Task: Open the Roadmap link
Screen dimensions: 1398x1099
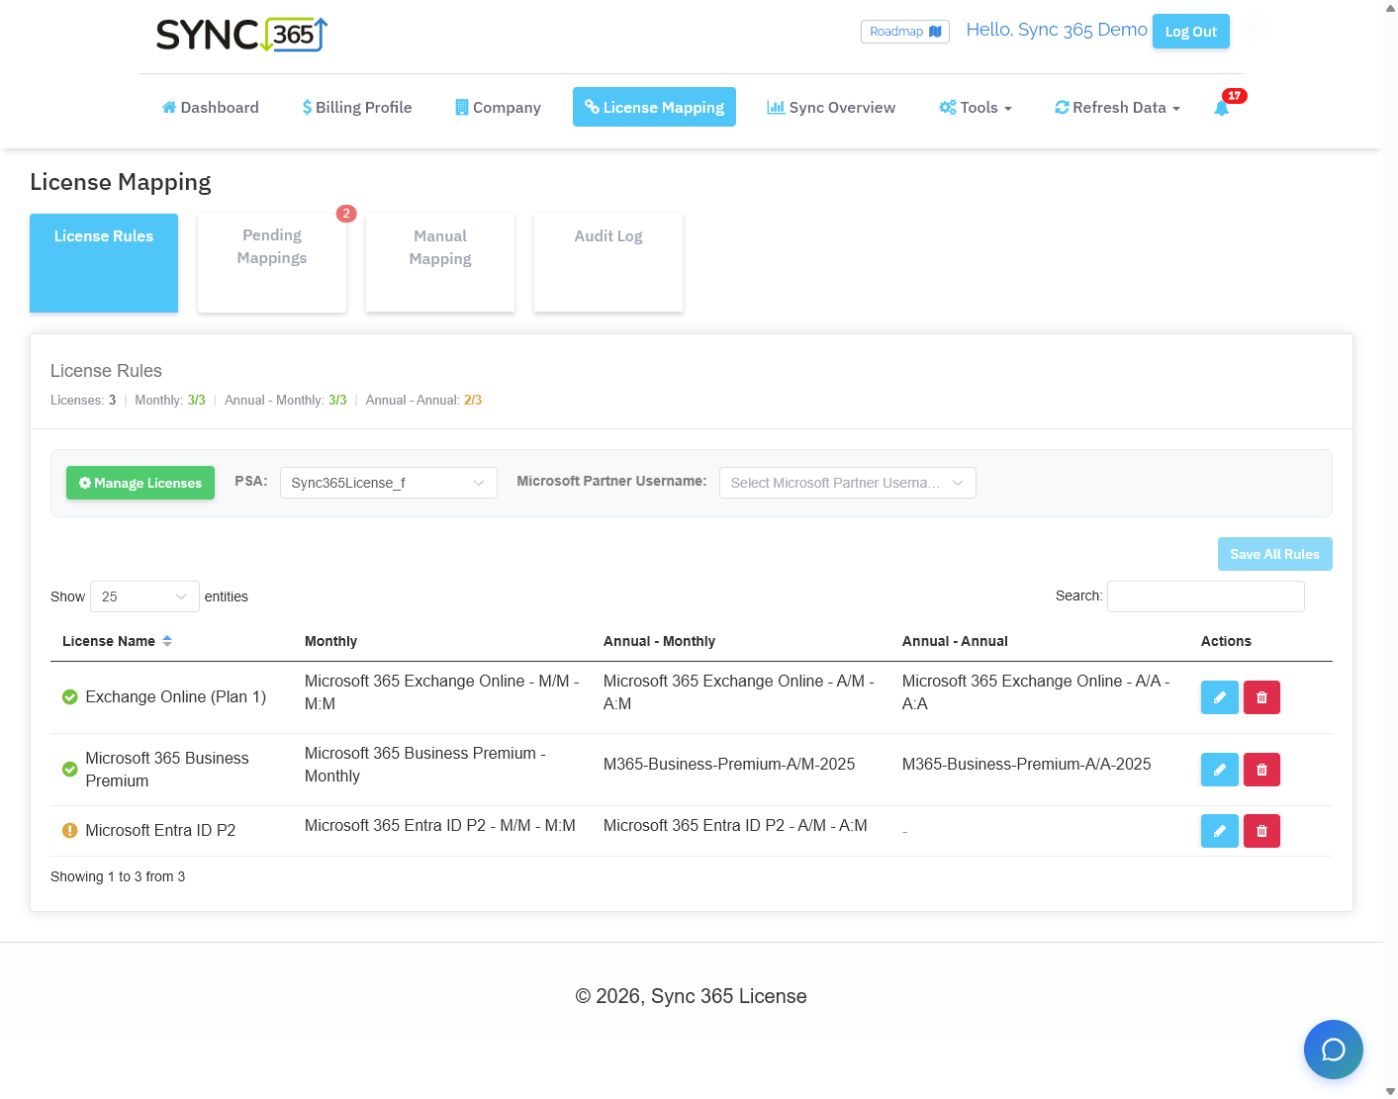Action: pyautogui.click(x=905, y=31)
